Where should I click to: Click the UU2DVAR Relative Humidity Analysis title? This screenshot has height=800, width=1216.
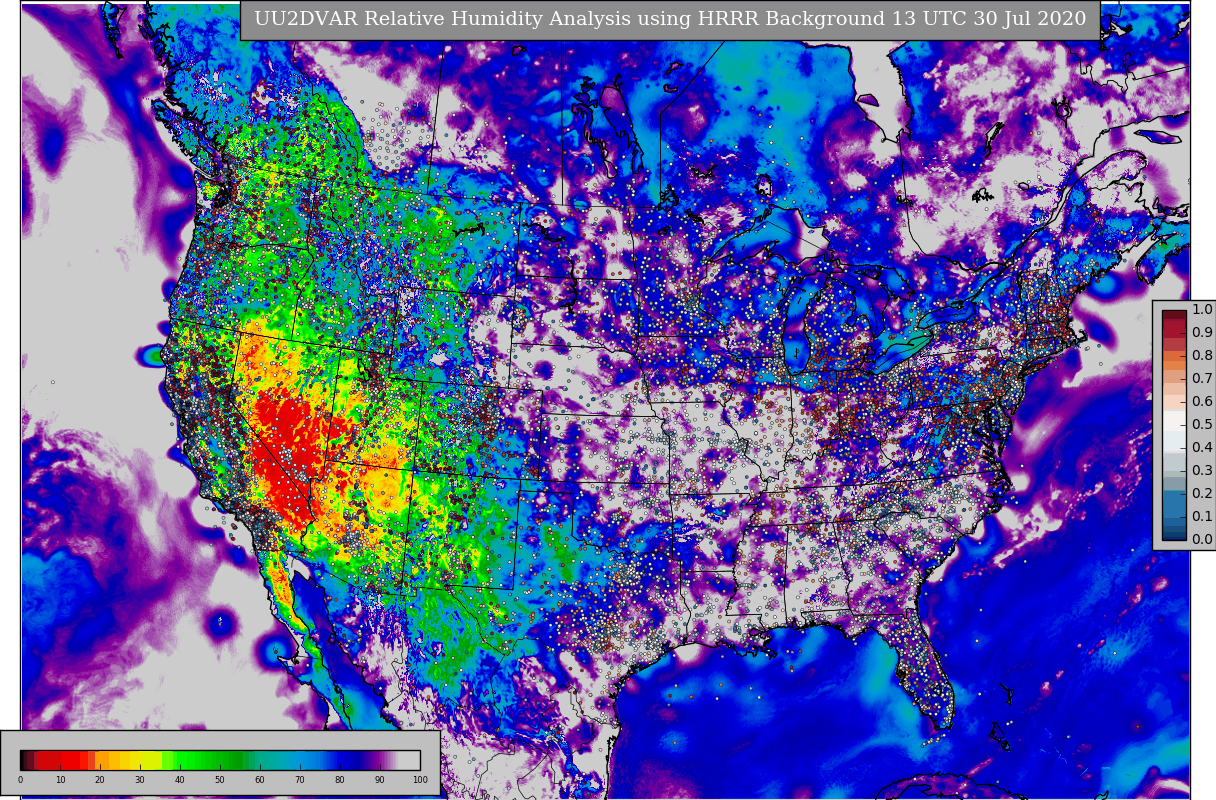(670, 19)
